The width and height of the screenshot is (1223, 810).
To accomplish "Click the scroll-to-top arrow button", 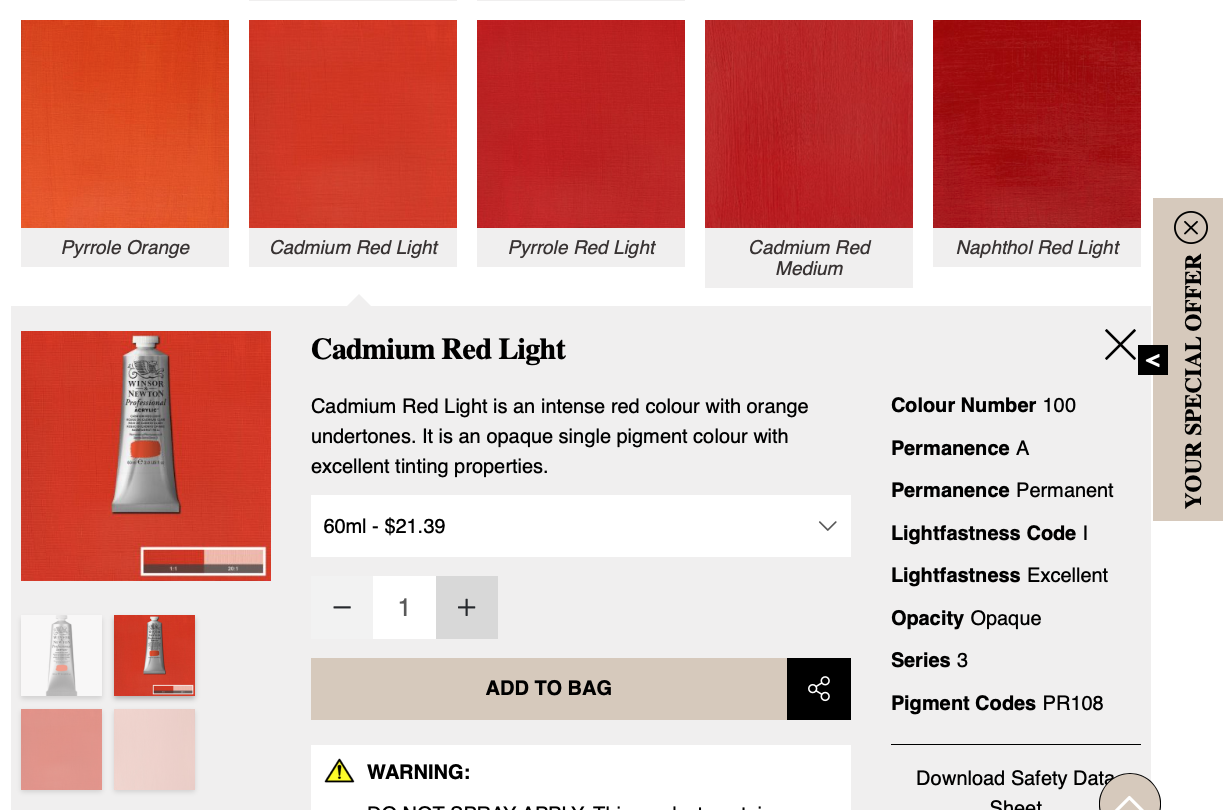I will pyautogui.click(x=1129, y=798).
